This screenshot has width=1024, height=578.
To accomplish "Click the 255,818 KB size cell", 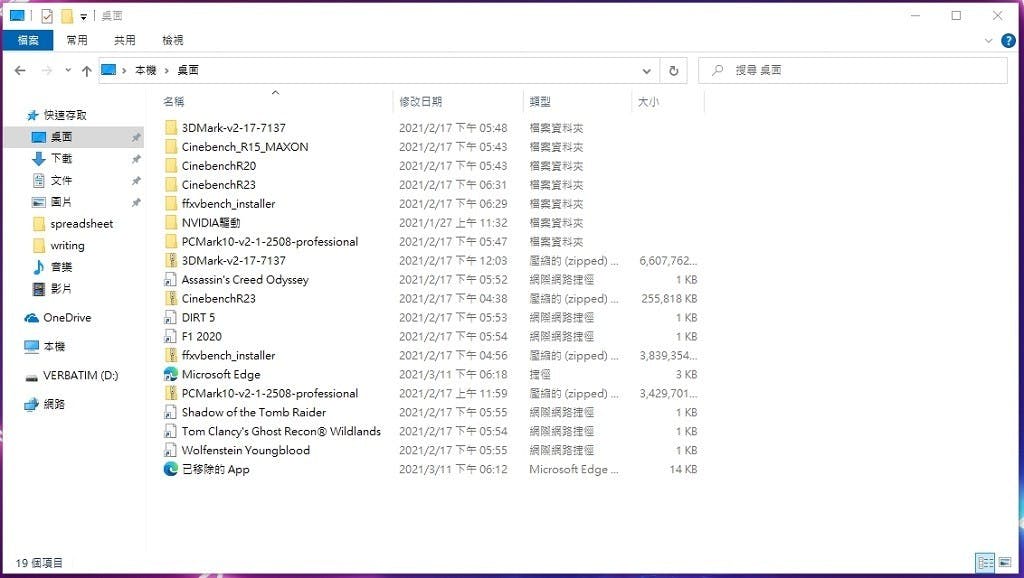I will 669,298.
